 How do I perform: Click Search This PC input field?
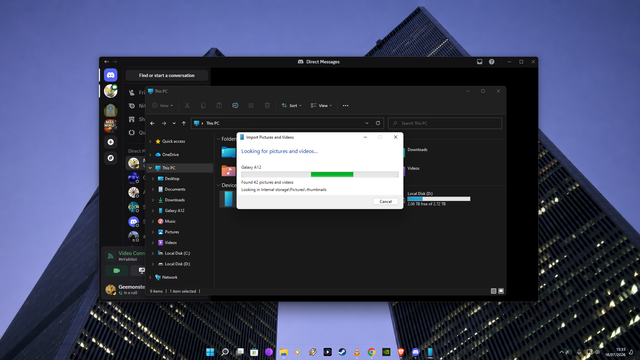[x=445, y=123]
